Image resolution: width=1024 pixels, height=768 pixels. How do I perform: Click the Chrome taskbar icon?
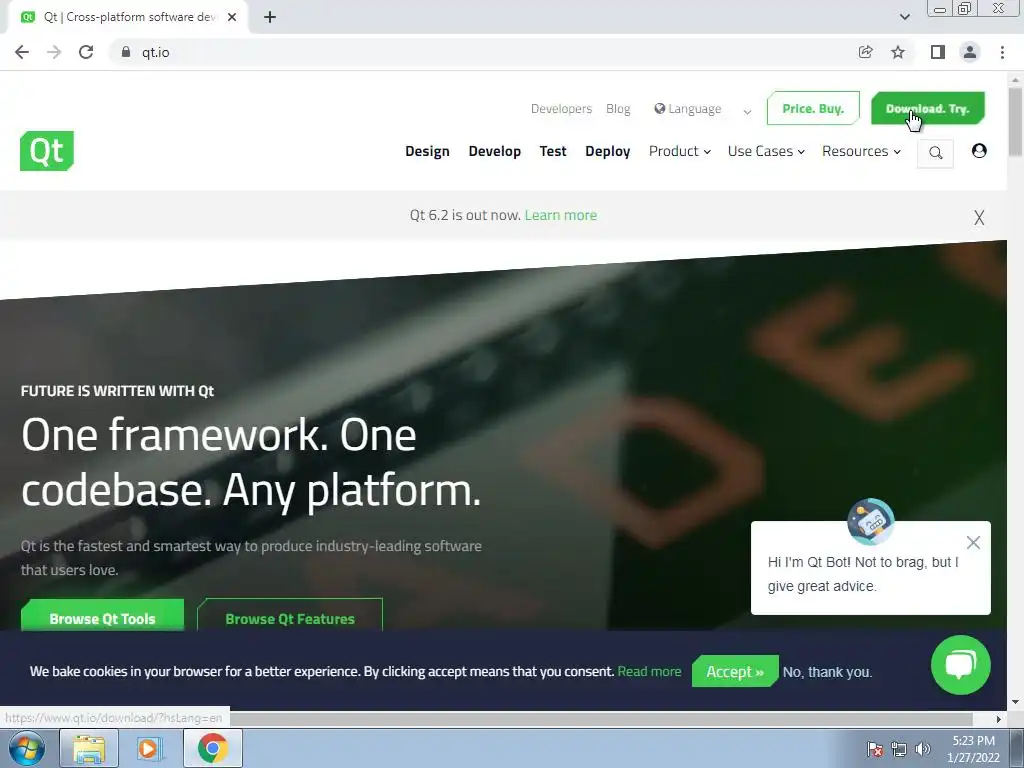[212, 748]
